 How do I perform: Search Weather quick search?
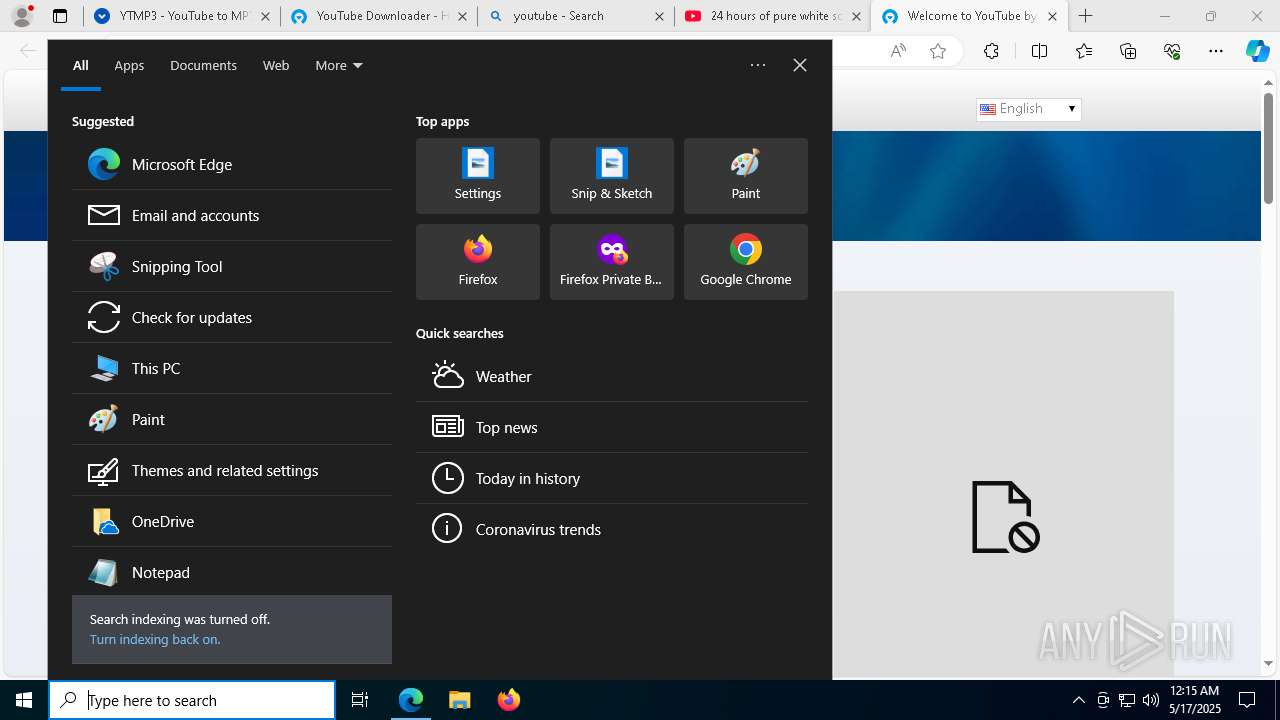pos(612,376)
